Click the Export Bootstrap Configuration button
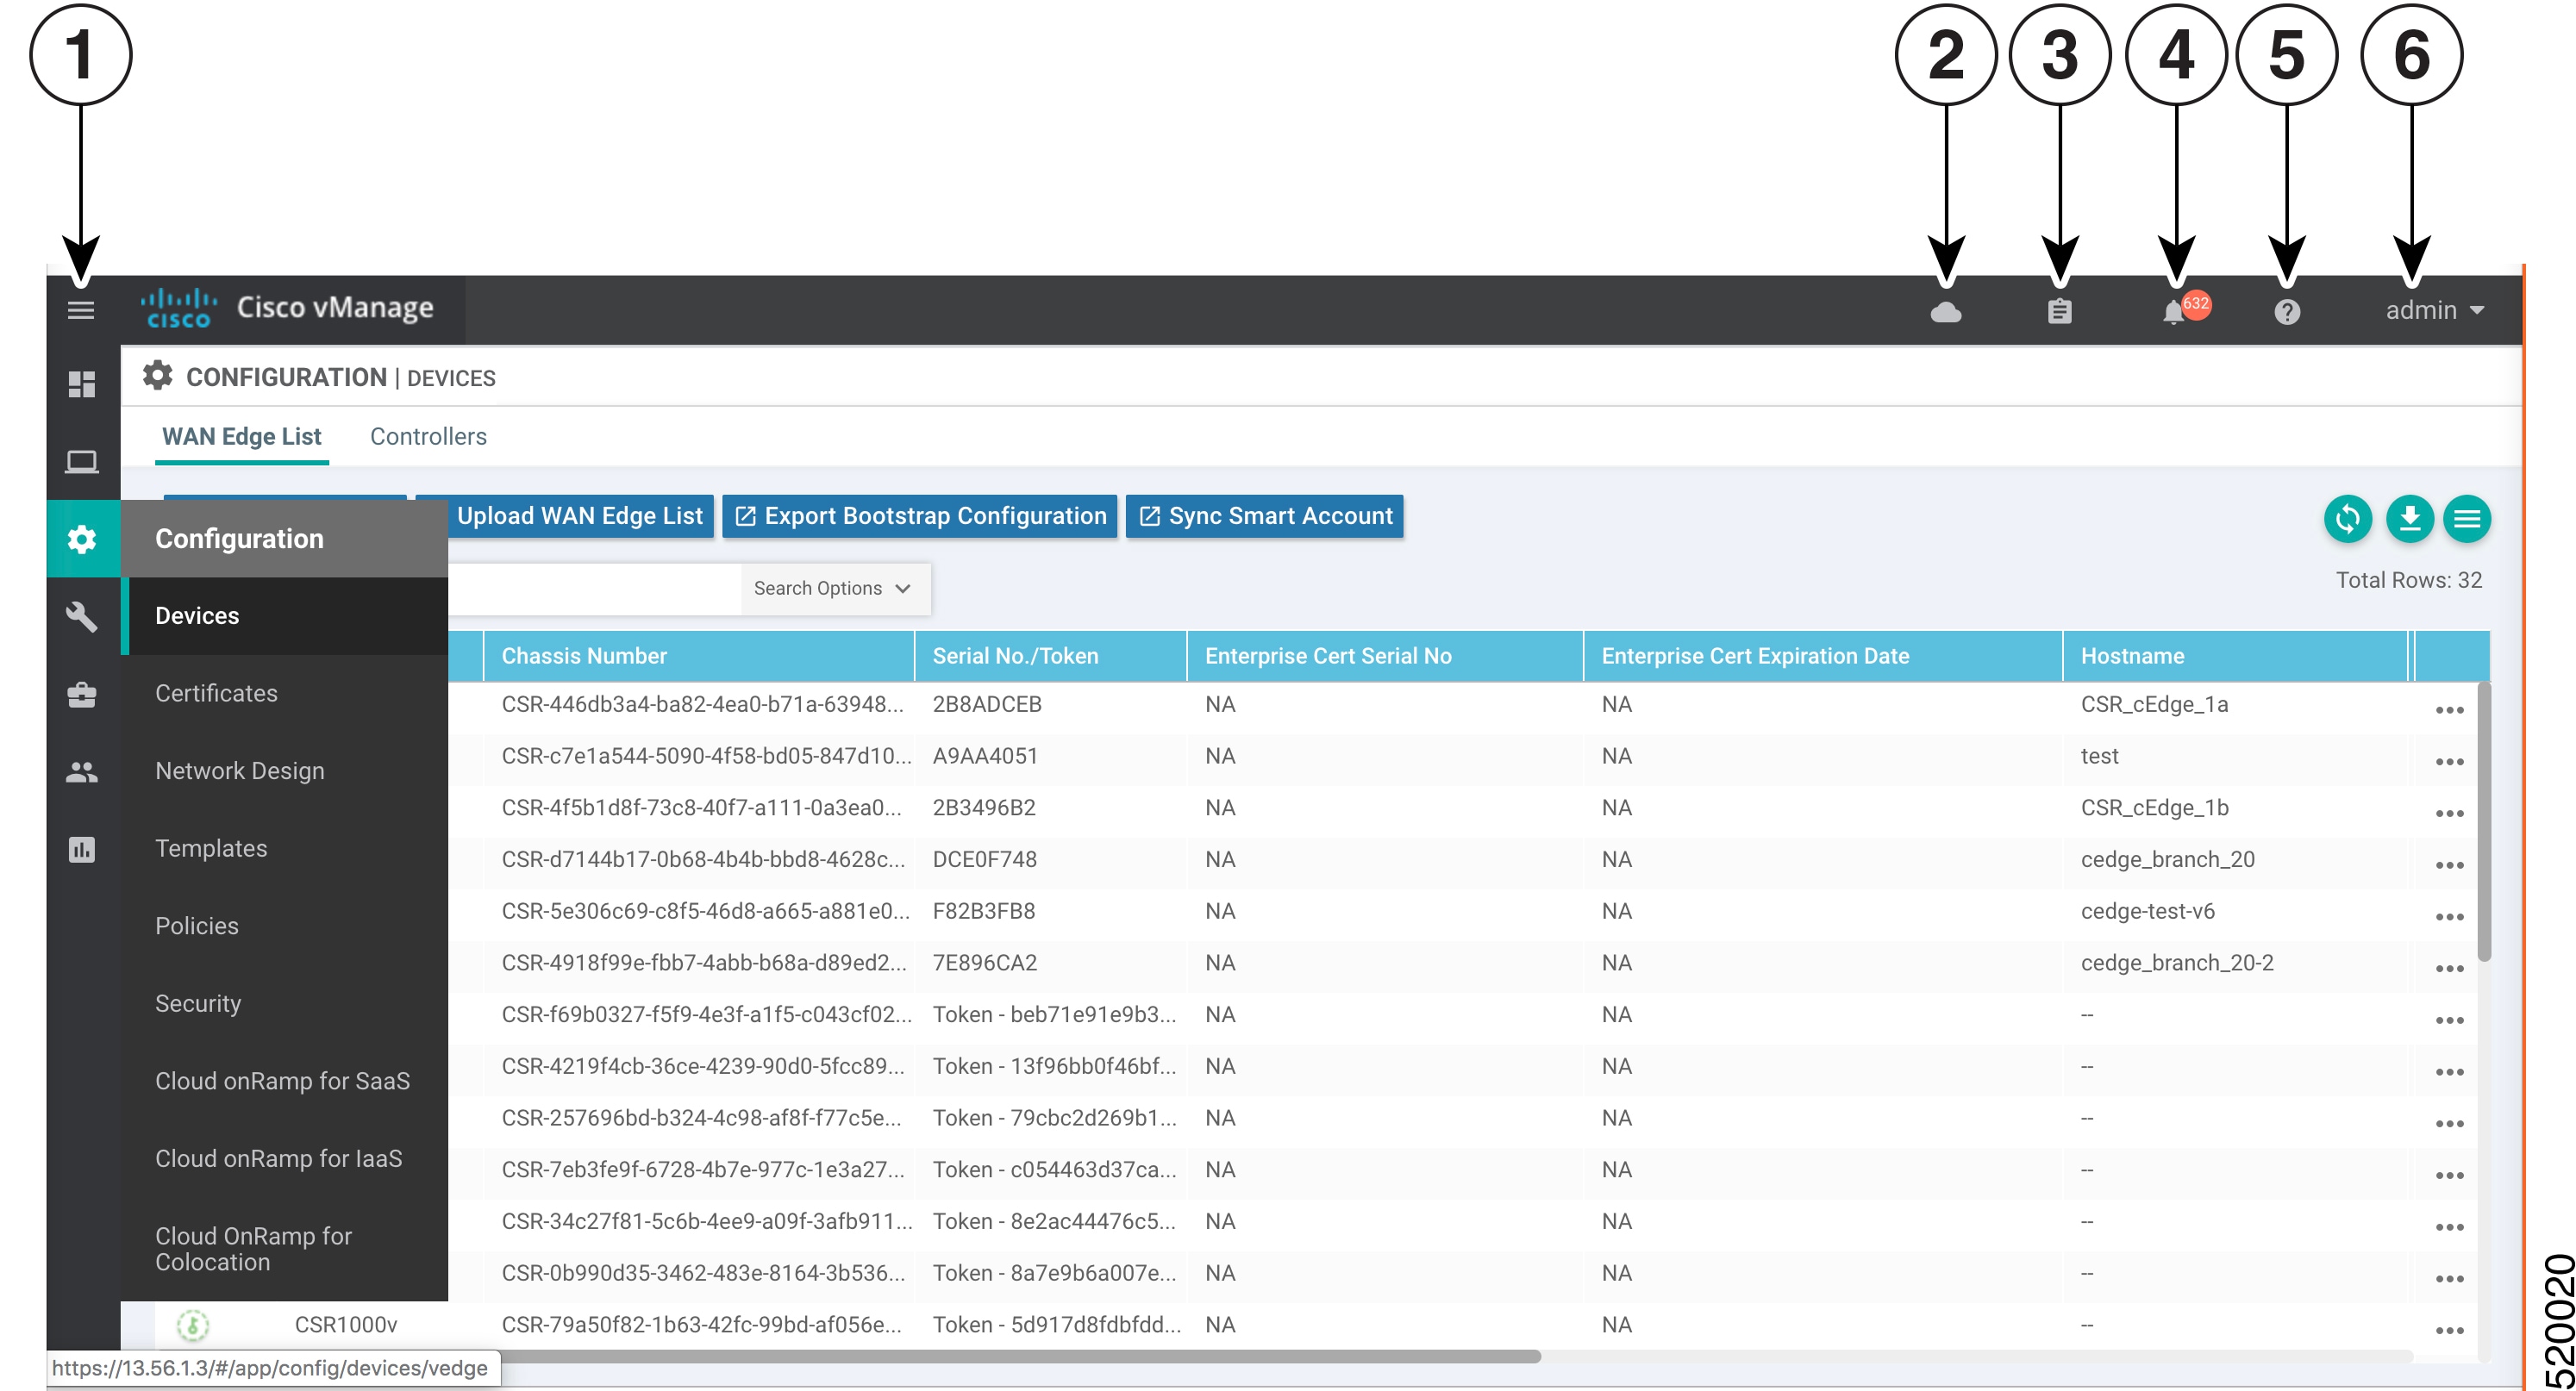 (x=919, y=516)
